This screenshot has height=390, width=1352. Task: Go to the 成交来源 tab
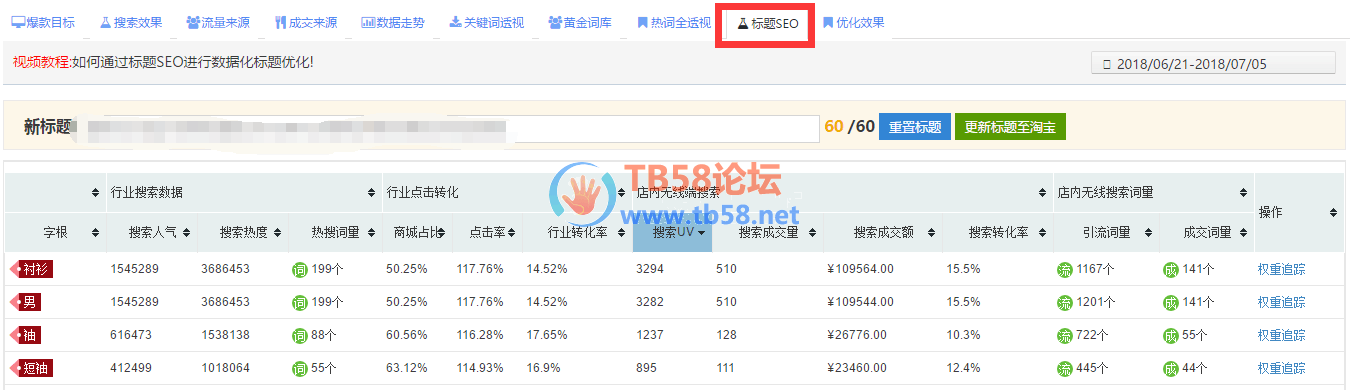click(x=305, y=22)
